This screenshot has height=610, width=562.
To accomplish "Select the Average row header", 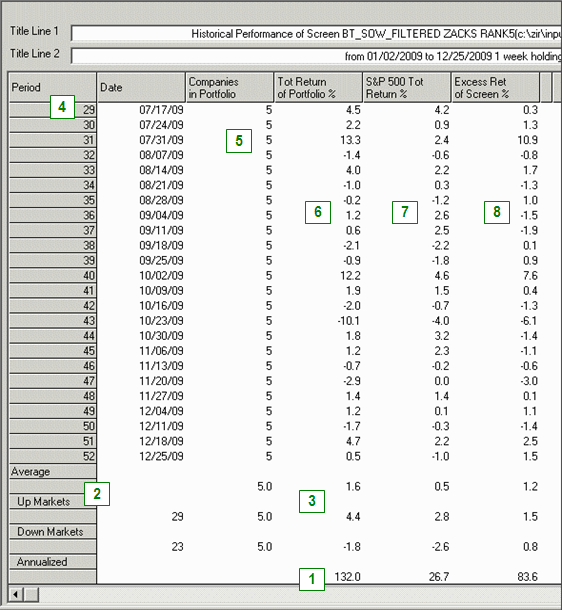I will coord(53,472).
